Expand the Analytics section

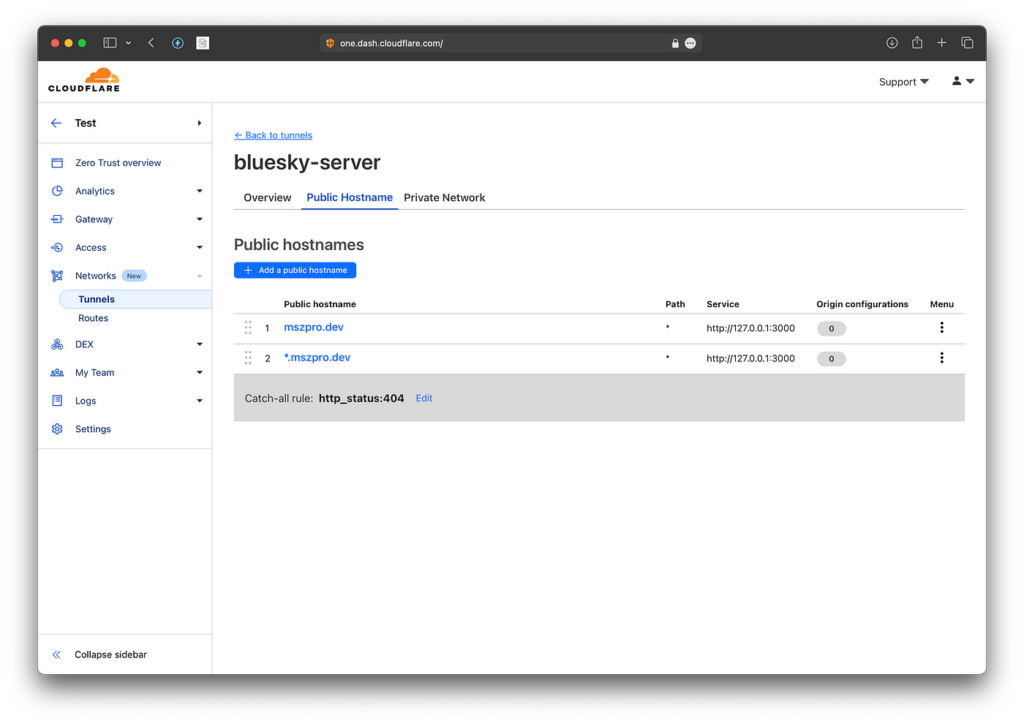point(198,190)
